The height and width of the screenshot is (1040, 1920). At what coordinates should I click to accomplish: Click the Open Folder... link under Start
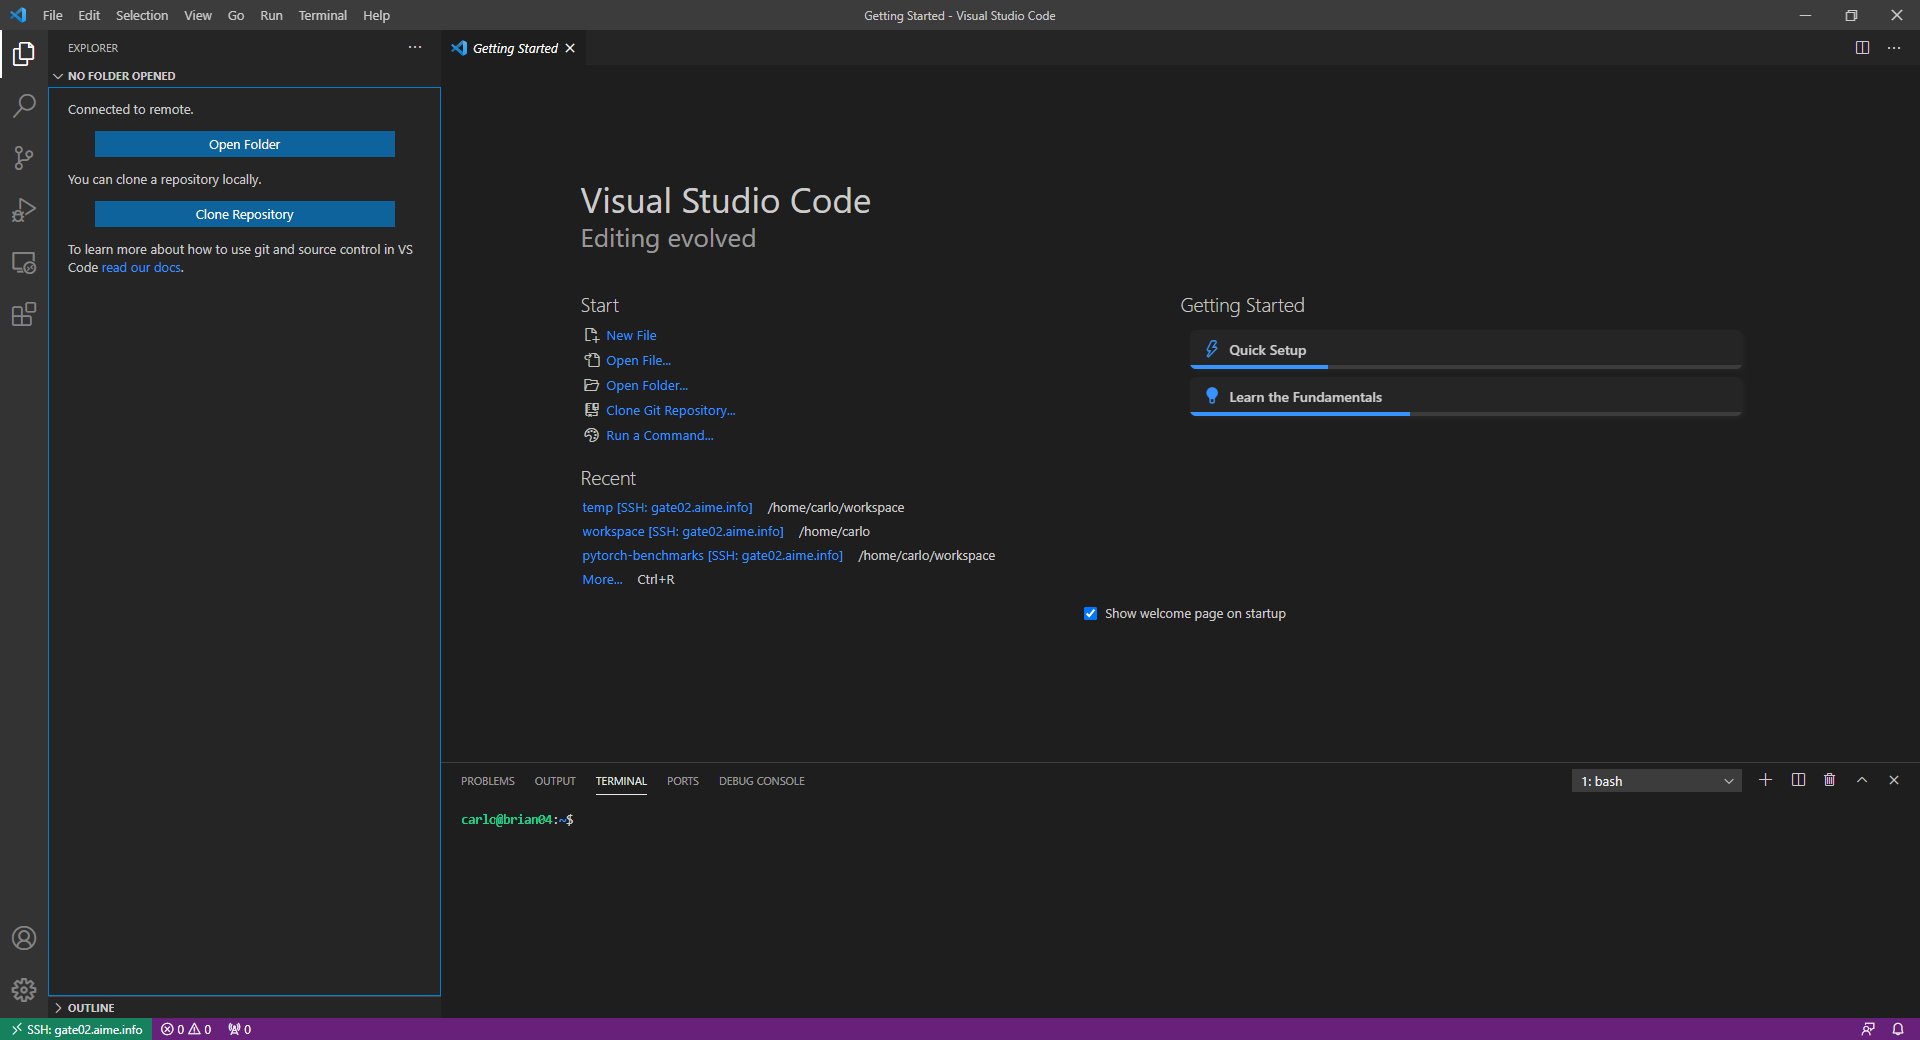(x=647, y=386)
